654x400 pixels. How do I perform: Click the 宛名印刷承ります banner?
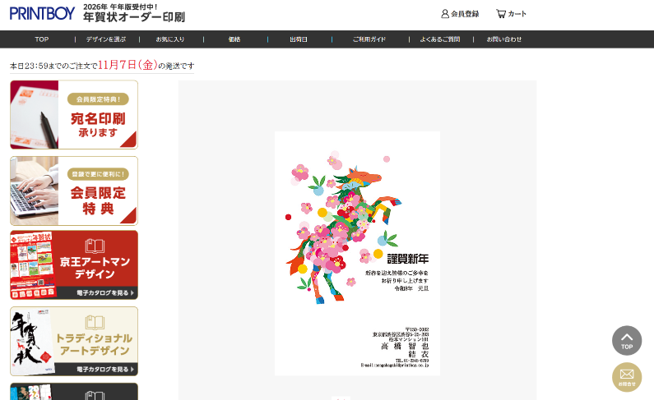[74, 115]
